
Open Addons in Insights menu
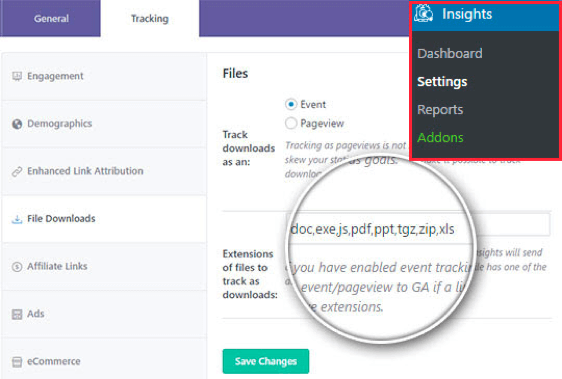[x=440, y=137]
